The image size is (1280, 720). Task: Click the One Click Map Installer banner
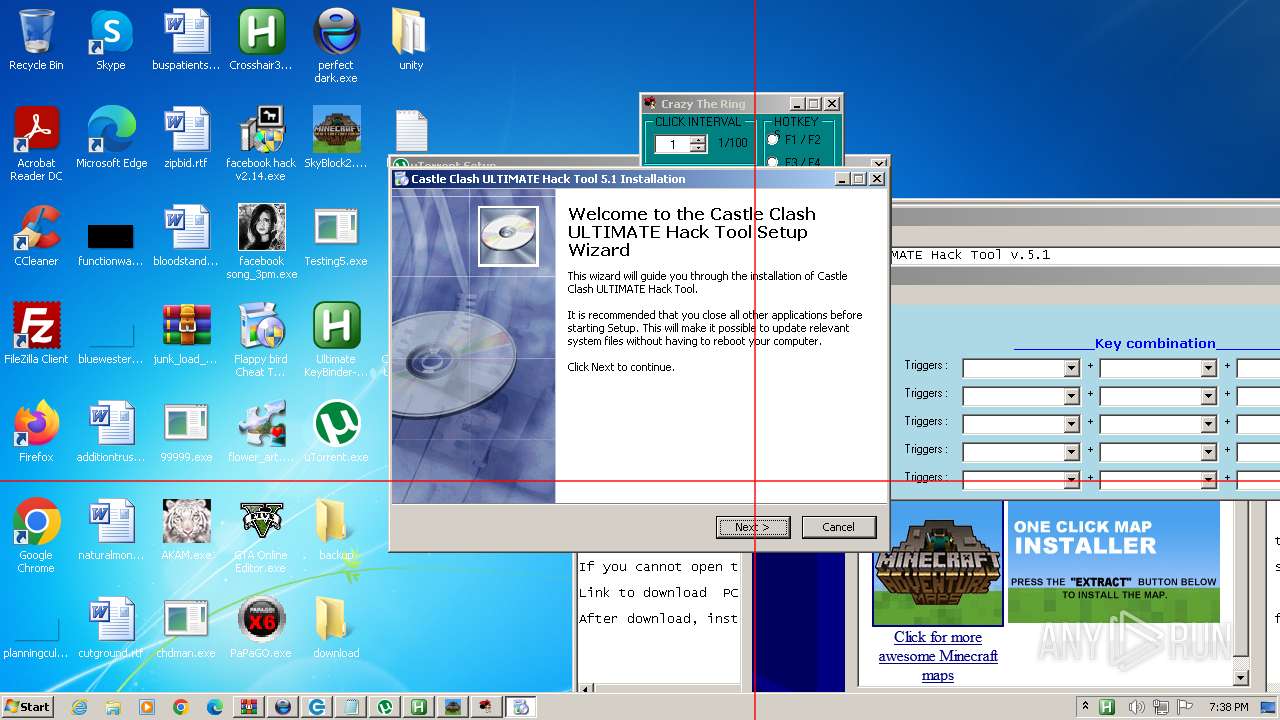point(1114,562)
